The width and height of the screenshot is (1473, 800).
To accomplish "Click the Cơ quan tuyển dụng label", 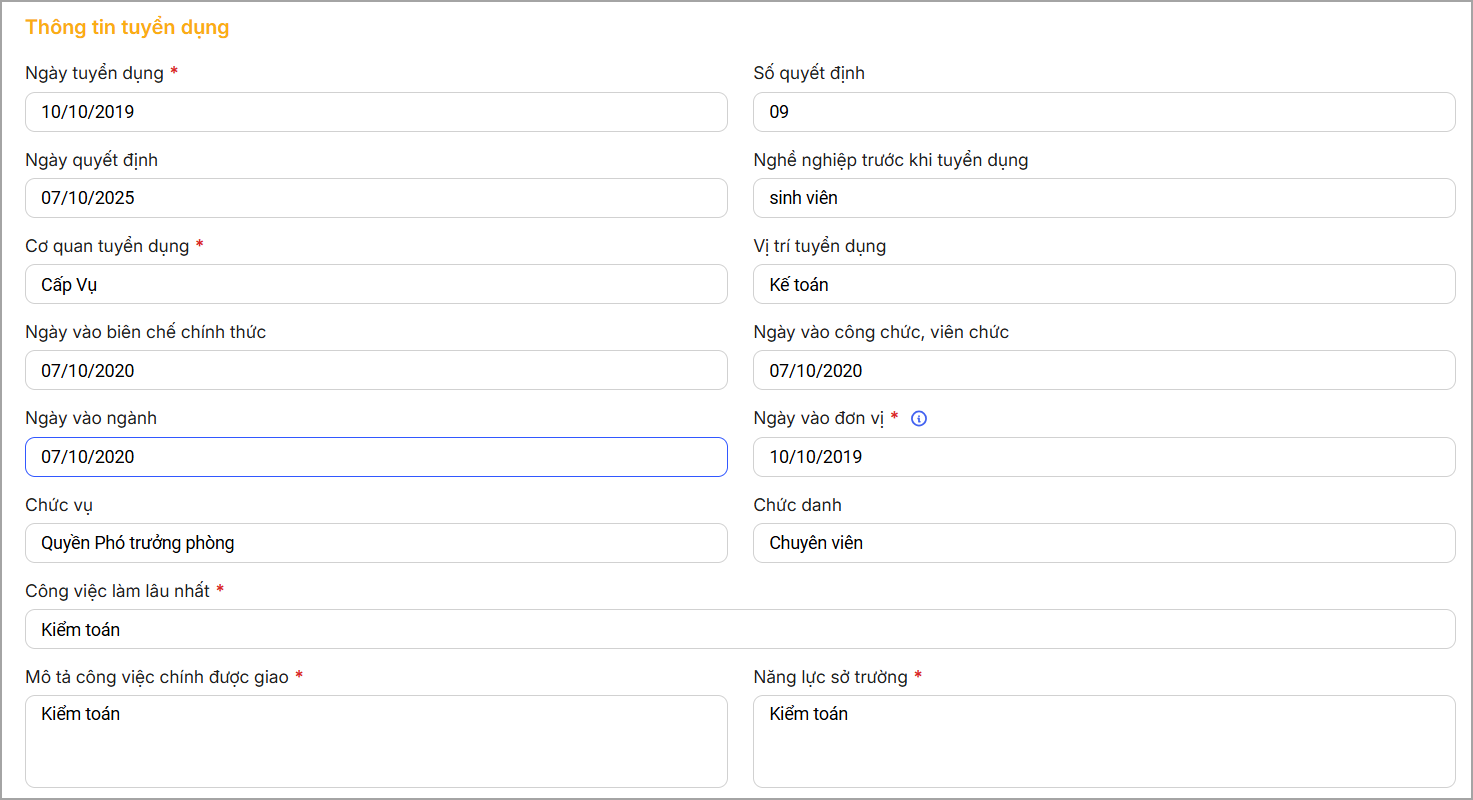I will [107, 246].
